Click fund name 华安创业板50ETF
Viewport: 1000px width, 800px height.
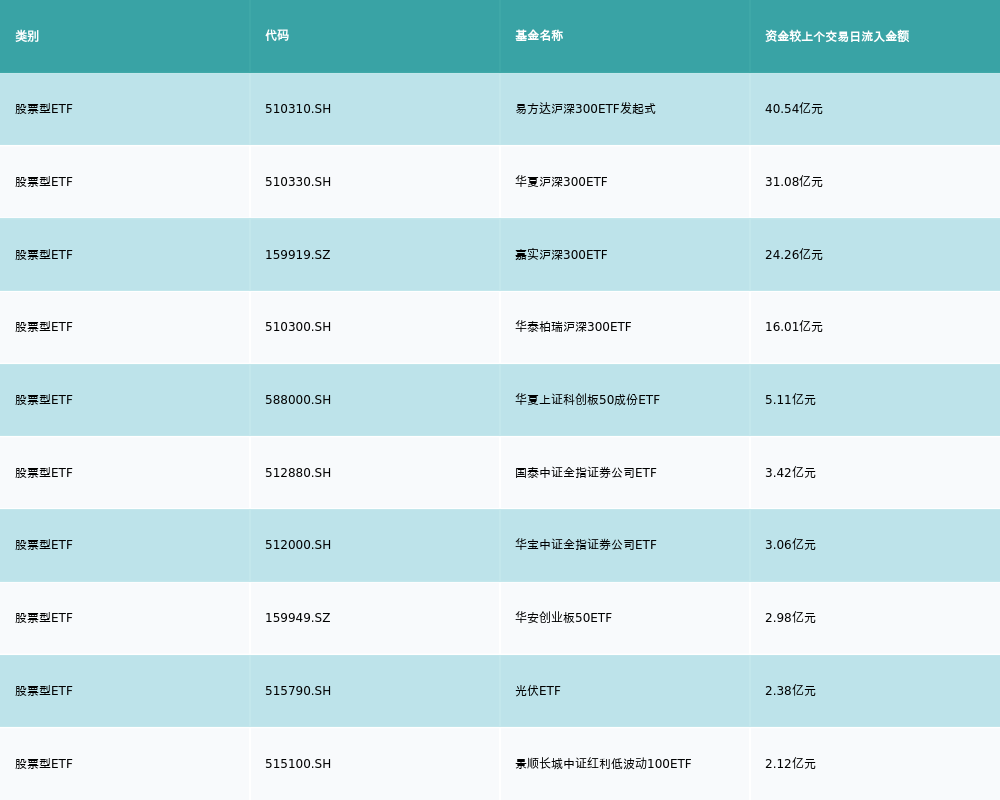(x=564, y=618)
